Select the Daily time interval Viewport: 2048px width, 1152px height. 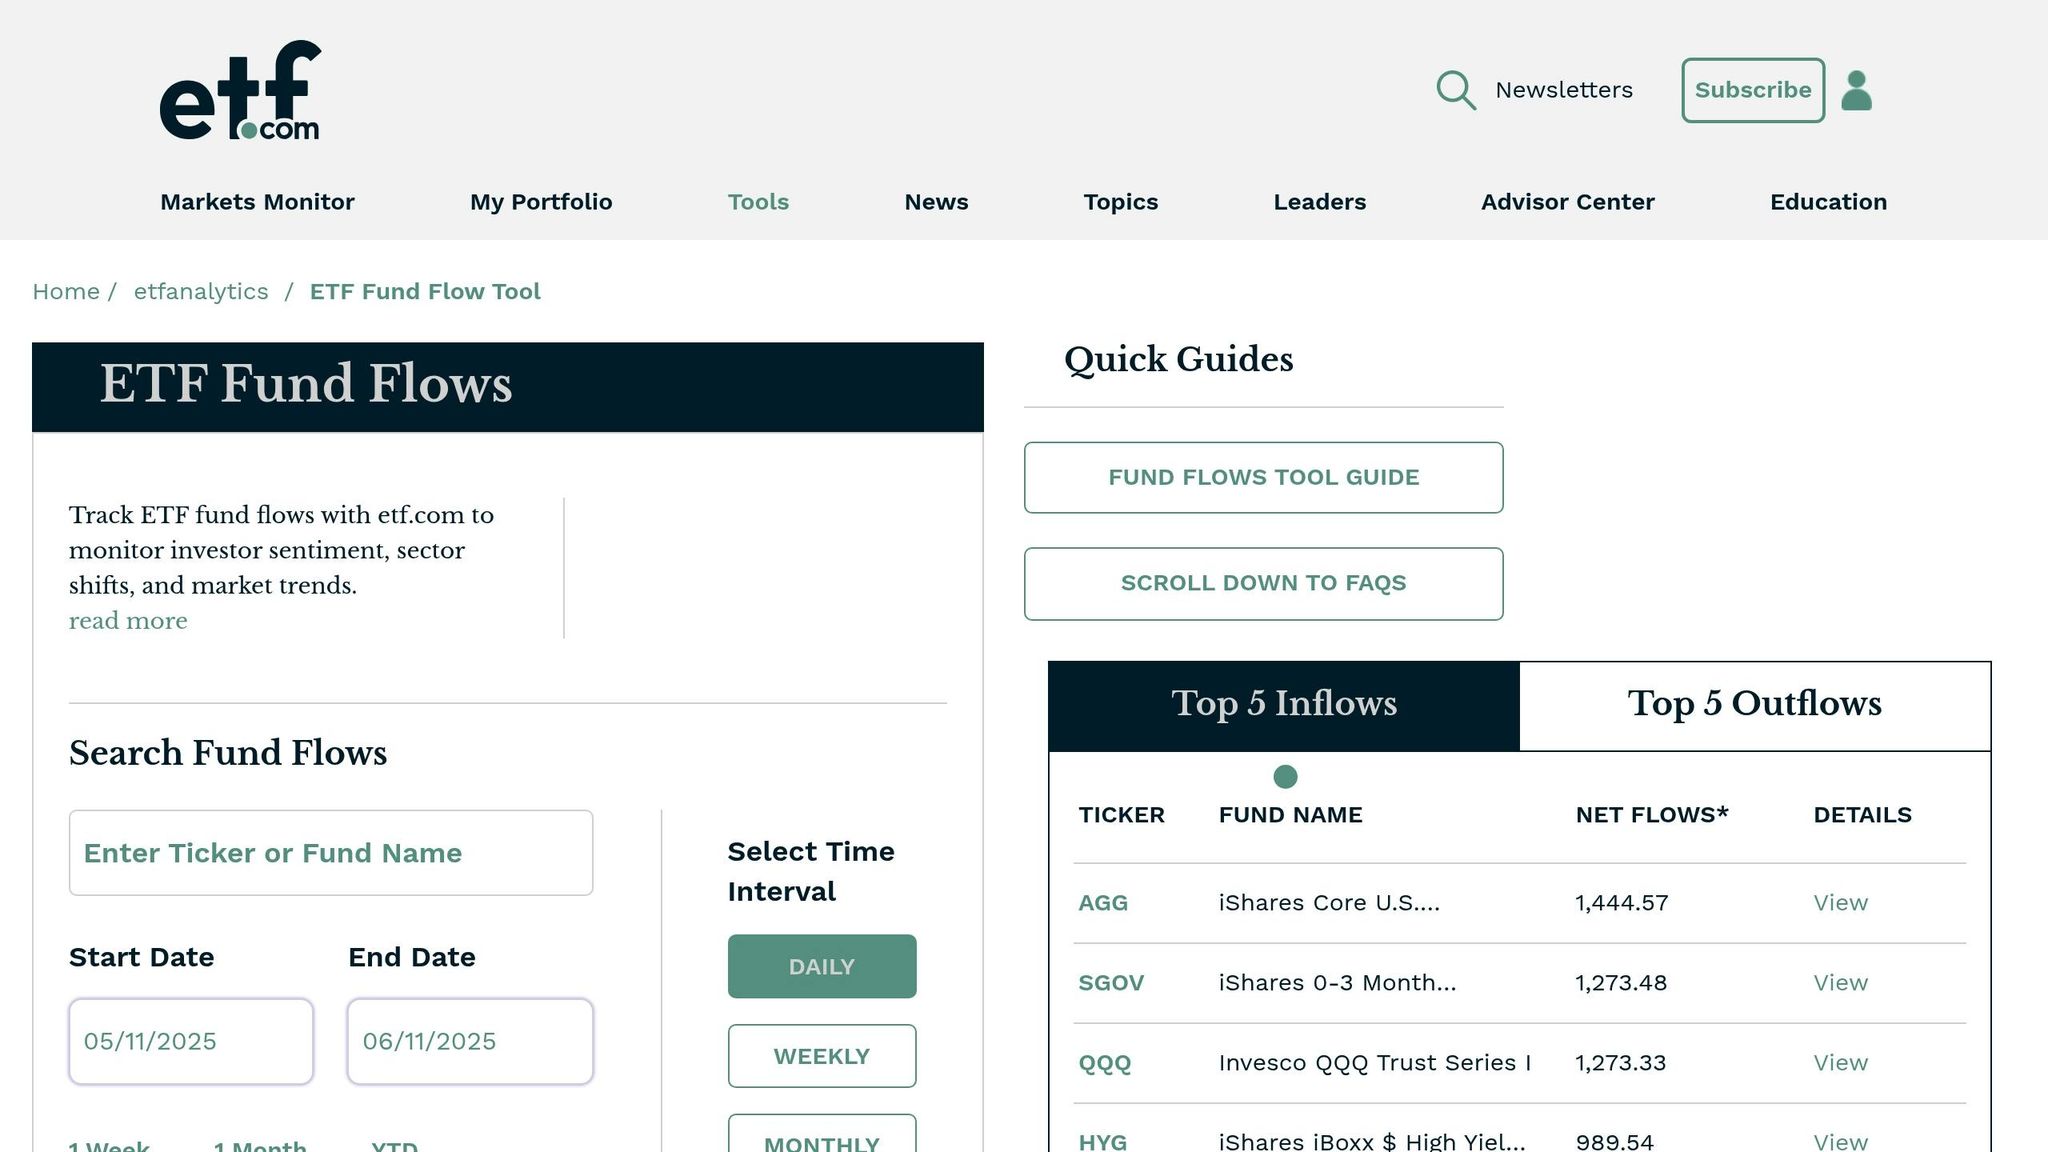coord(822,966)
